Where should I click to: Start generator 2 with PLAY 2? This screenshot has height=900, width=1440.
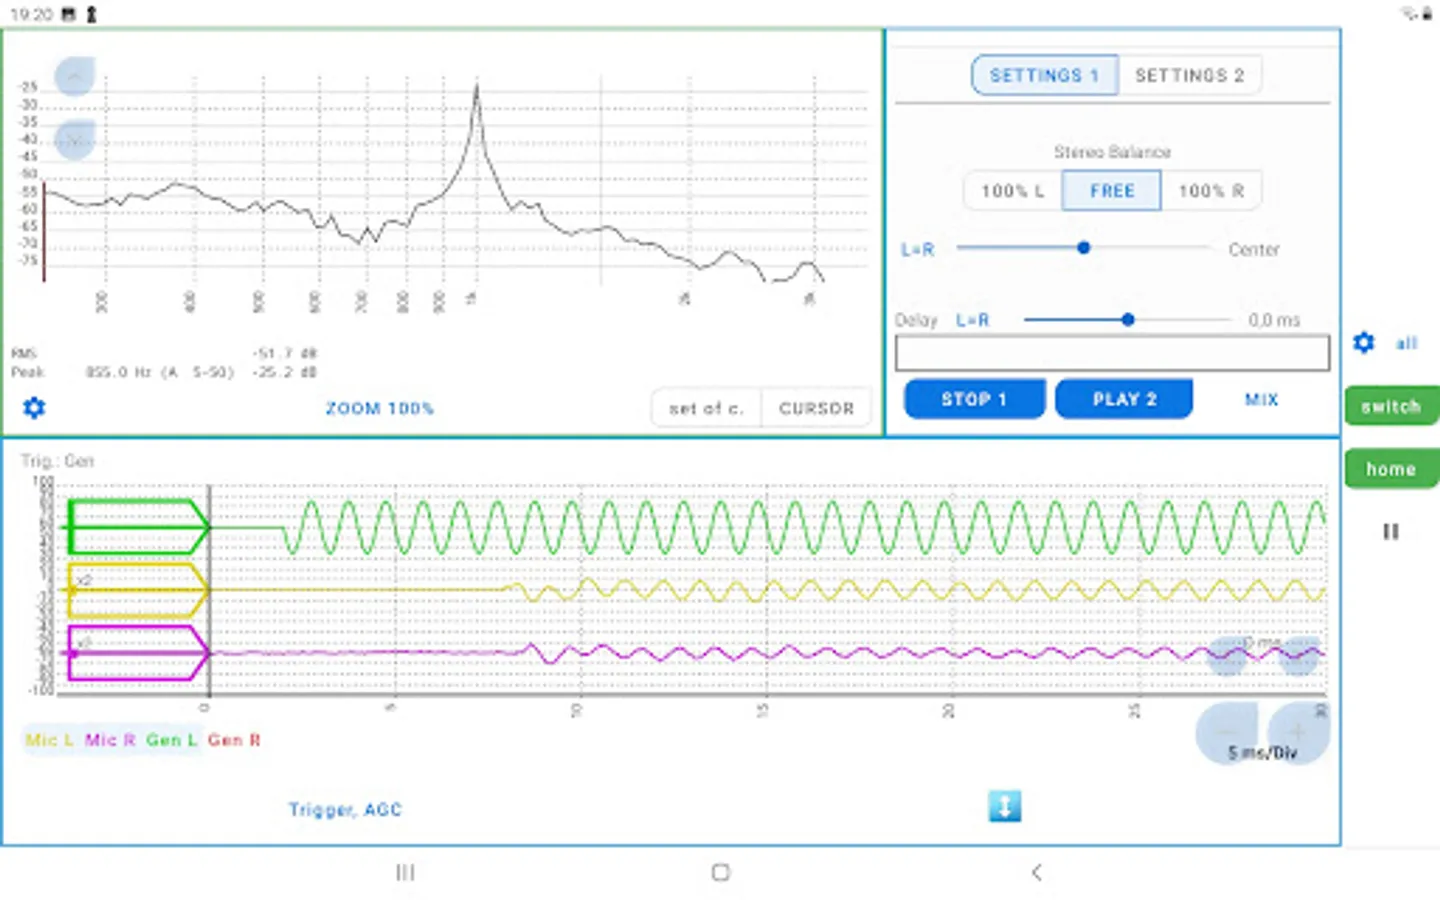pyautogui.click(x=1124, y=399)
